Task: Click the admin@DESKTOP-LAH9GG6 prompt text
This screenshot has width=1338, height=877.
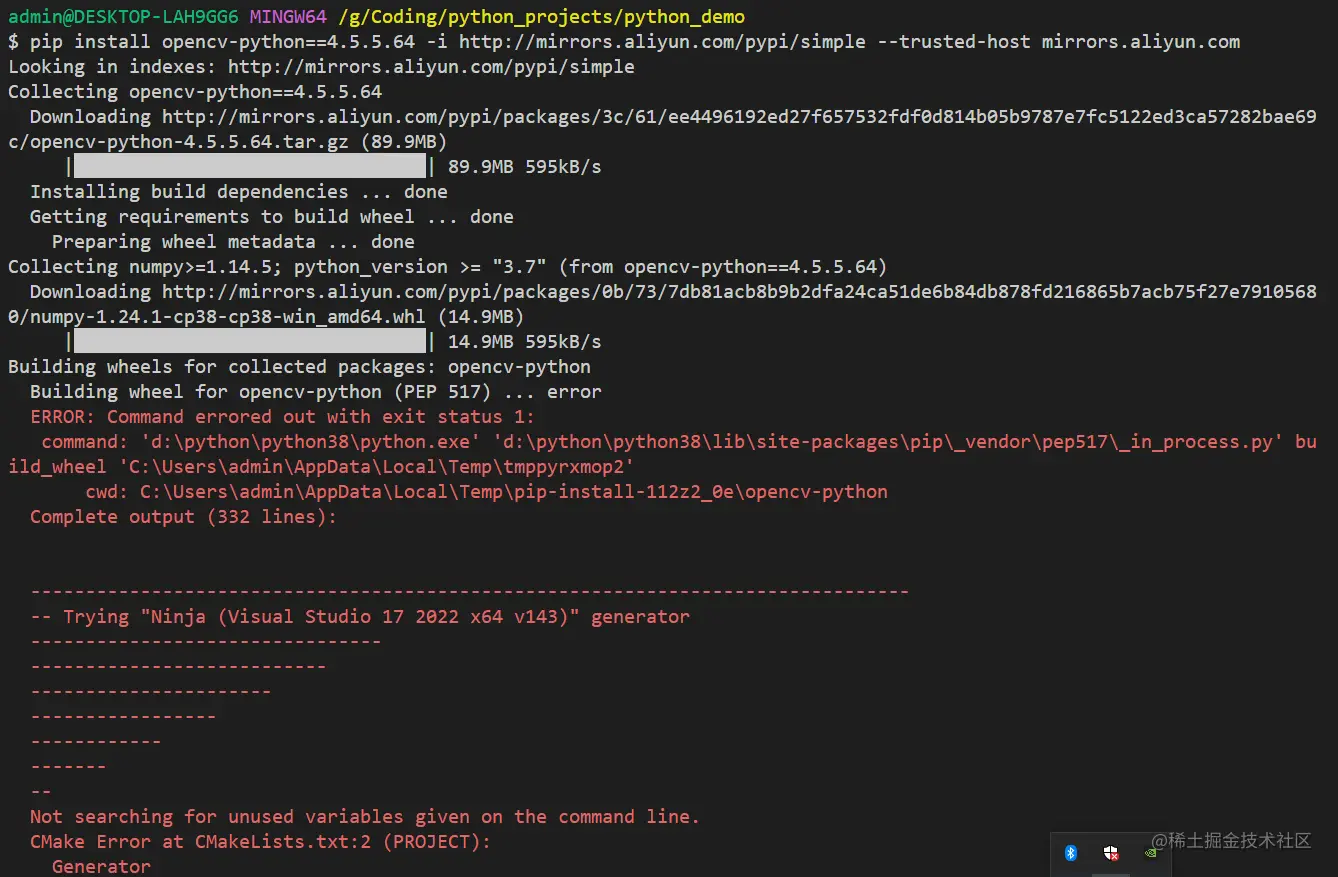Action: point(123,17)
